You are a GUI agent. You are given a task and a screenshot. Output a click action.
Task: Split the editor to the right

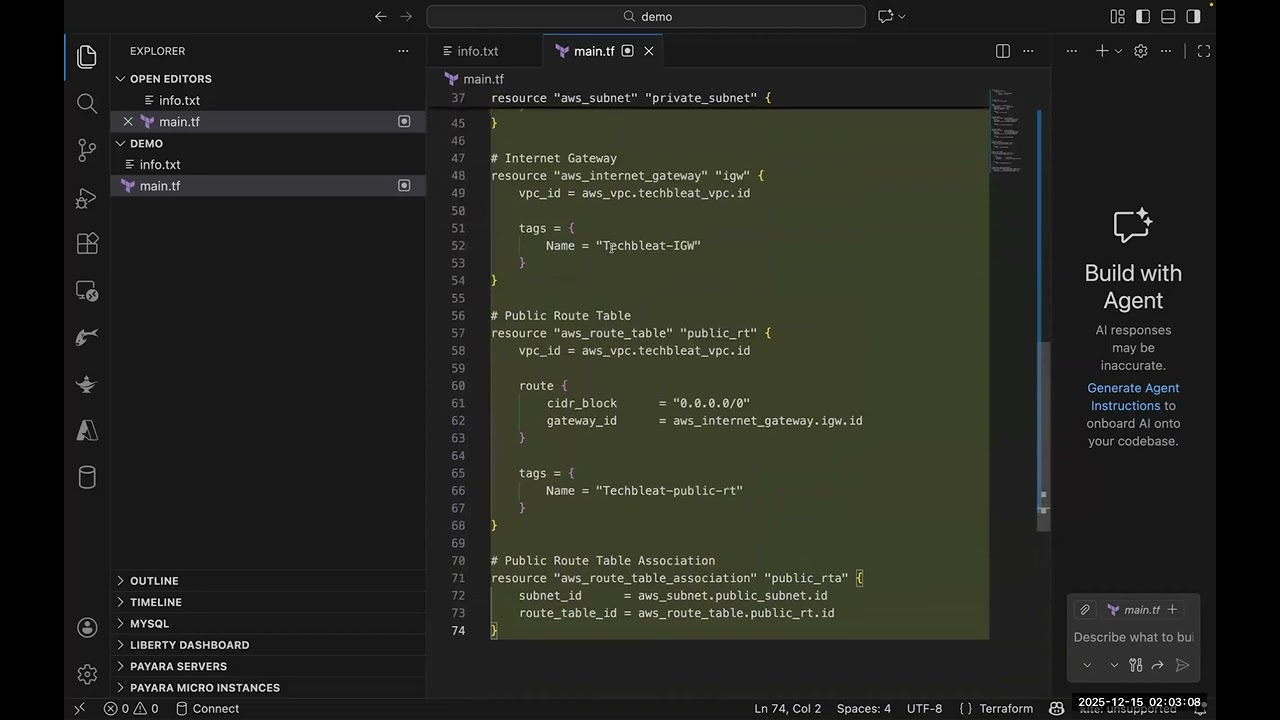pyautogui.click(x=1003, y=51)
